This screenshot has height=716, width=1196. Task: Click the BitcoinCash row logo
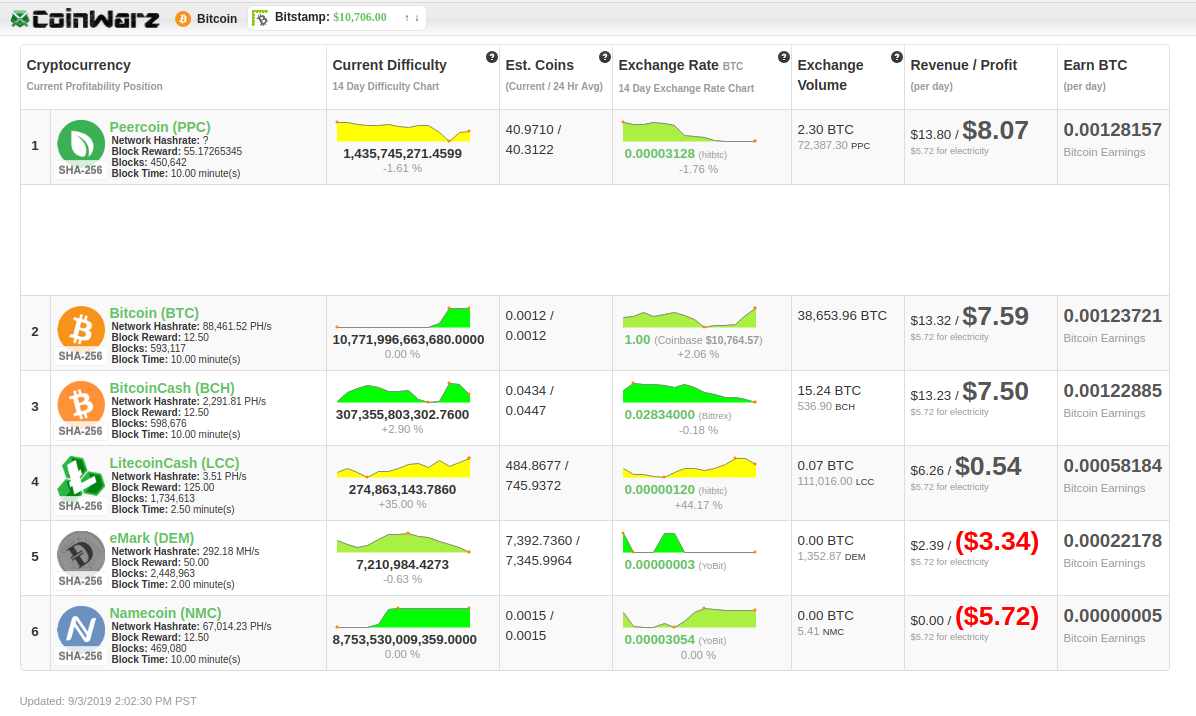[x=81, y=403]
